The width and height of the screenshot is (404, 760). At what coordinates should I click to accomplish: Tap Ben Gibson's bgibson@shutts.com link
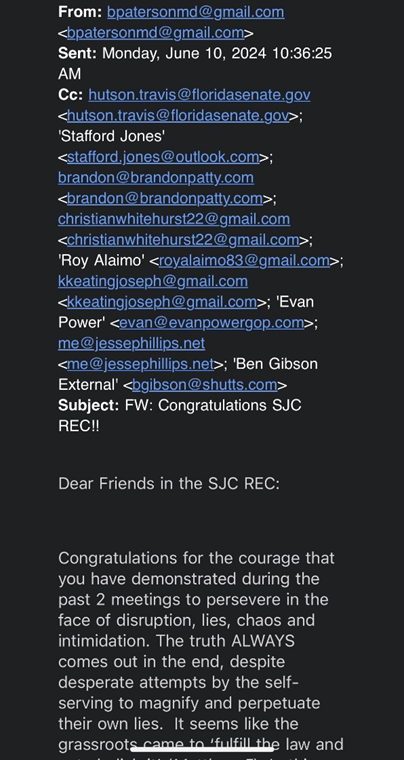(205, 385)
